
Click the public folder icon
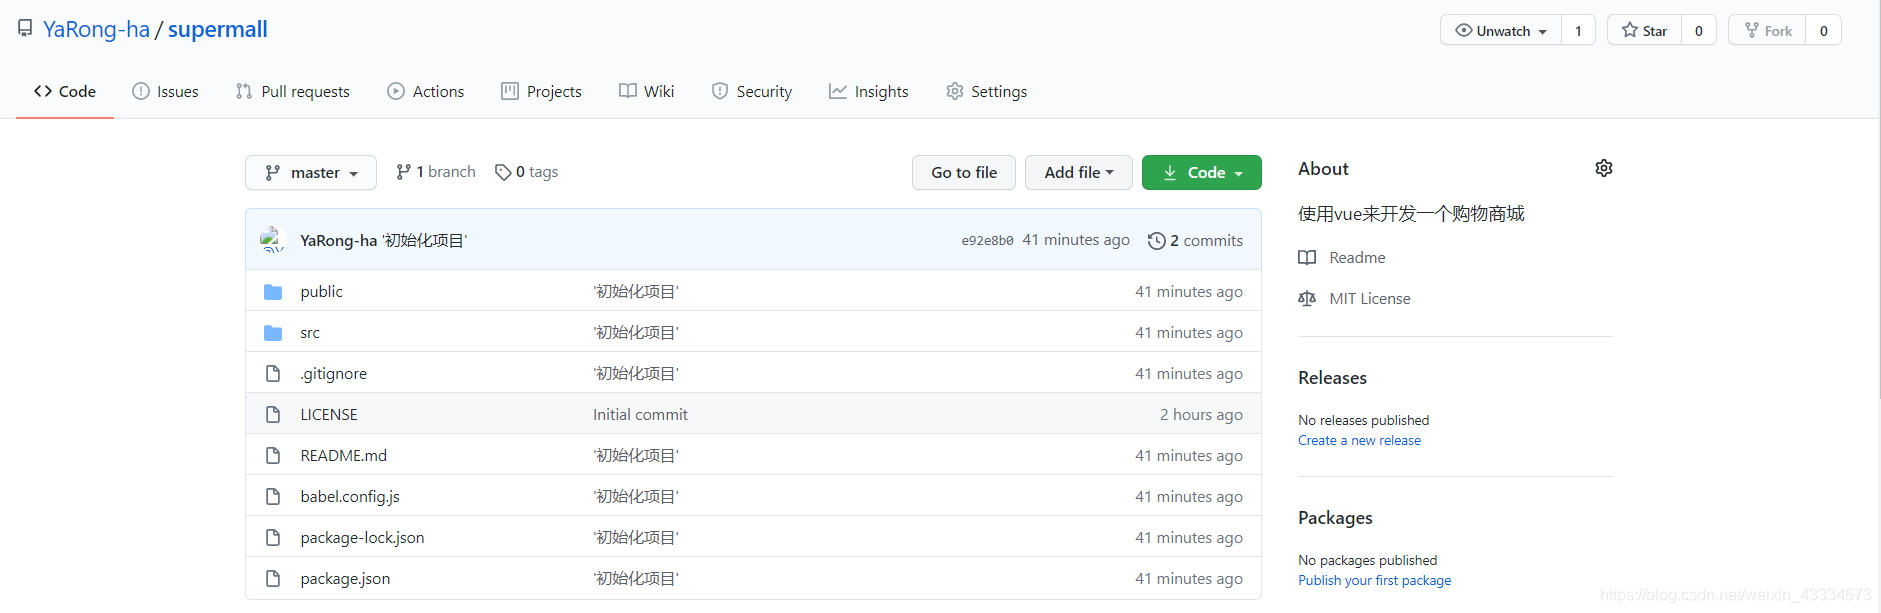273,291
